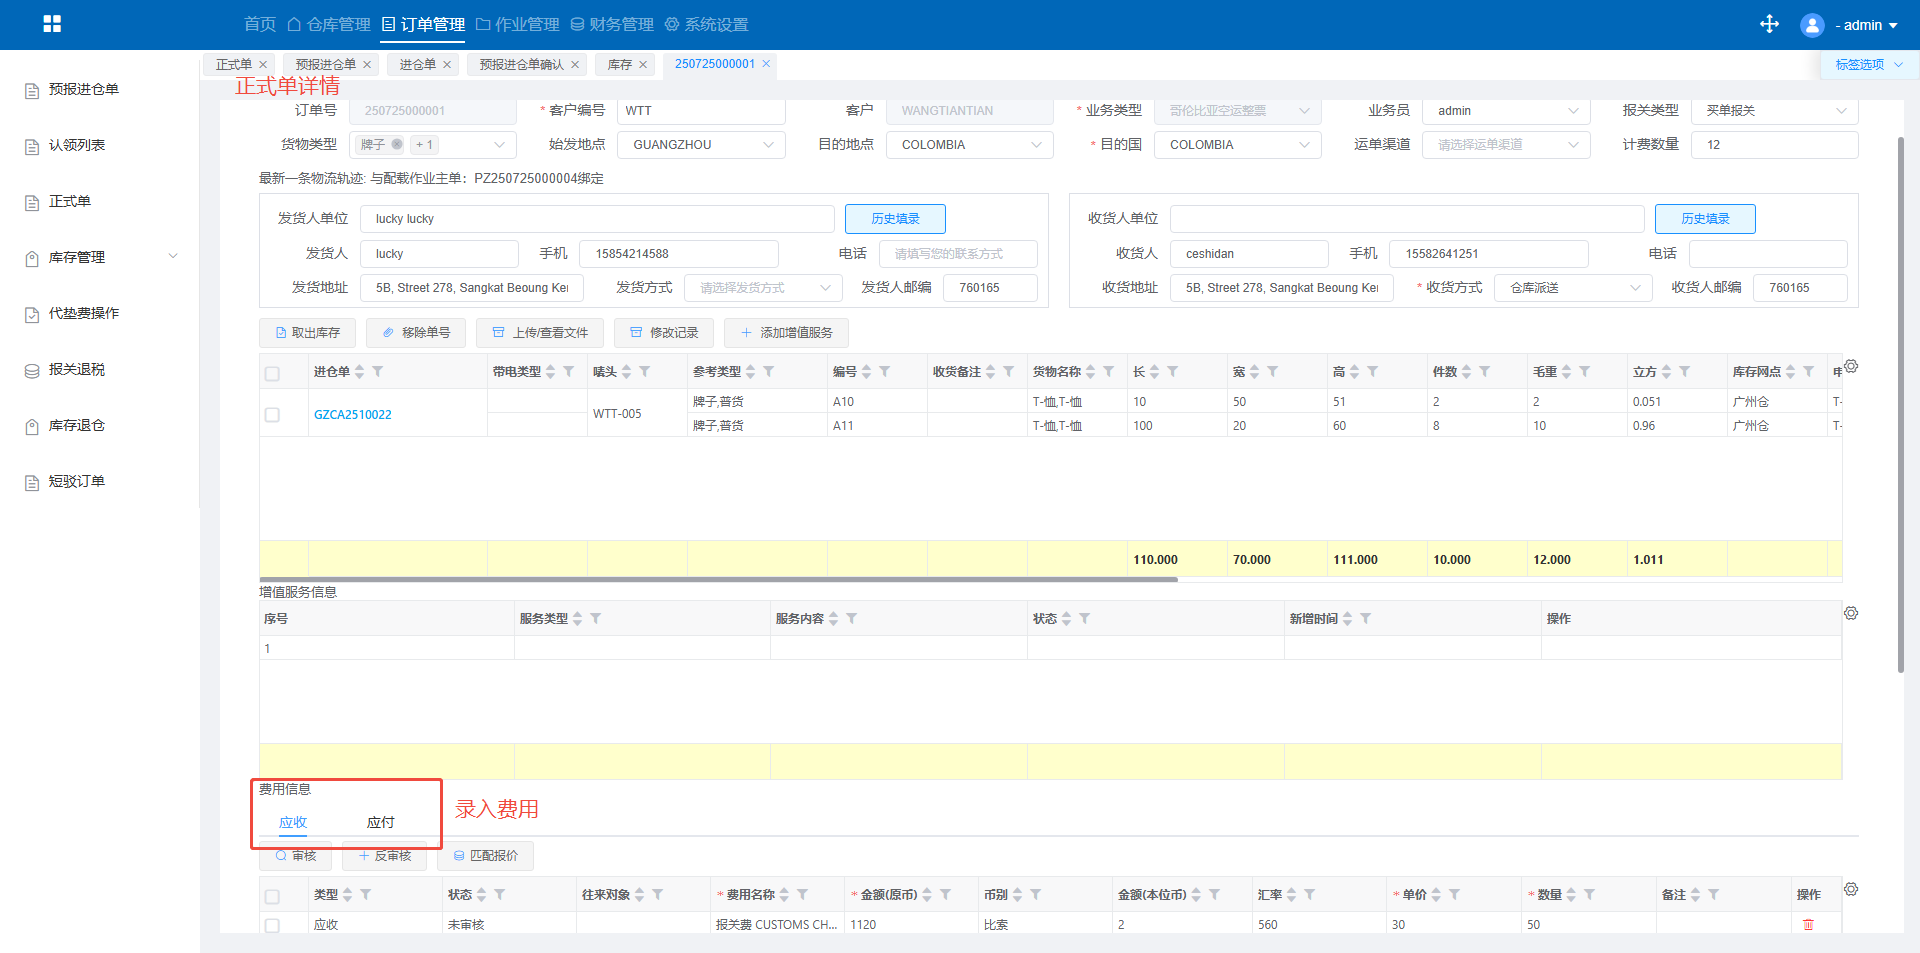Switch to the 应付 fee tab
Screen dimensions: 1920x953
pyautogui.click(x=380, y=822)
